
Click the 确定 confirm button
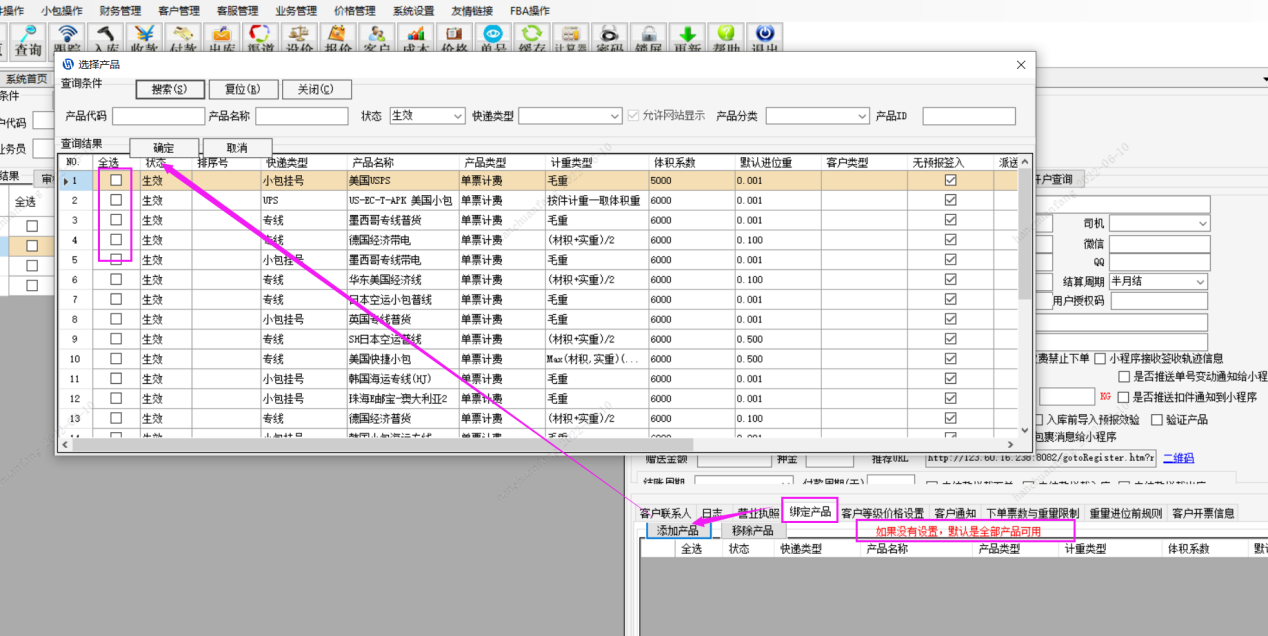tap(164, 147)
